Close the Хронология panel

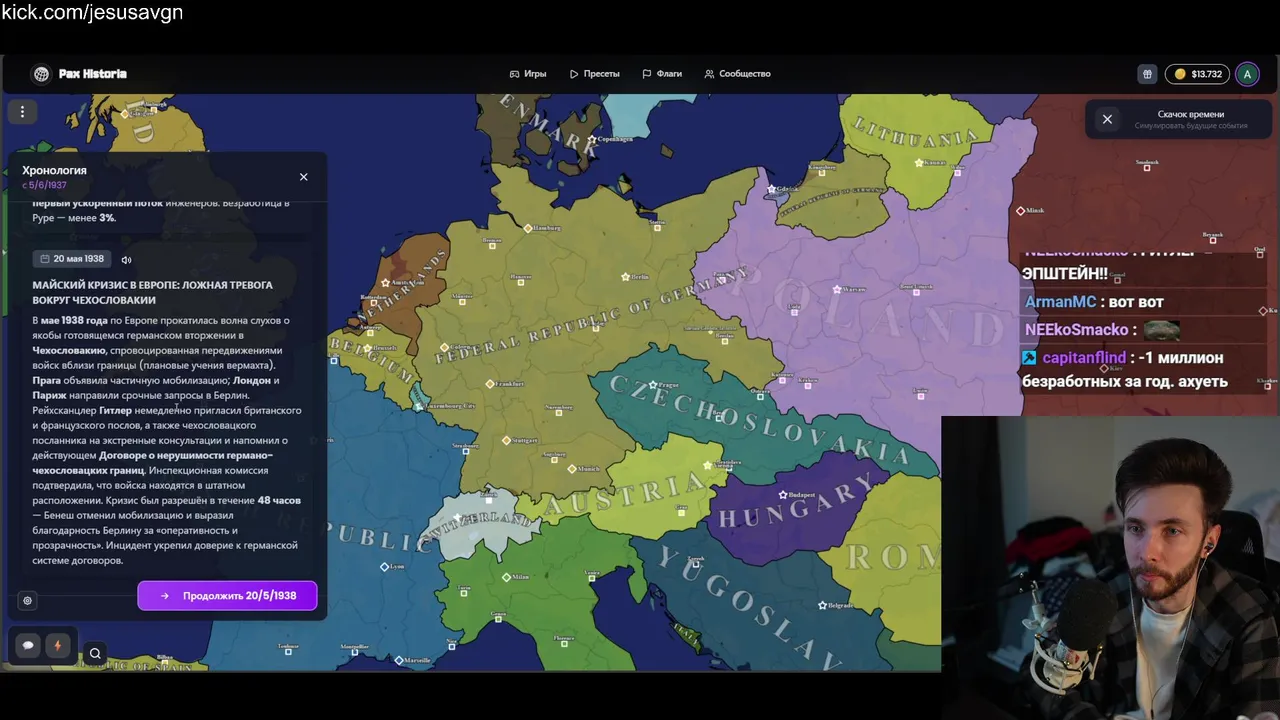tap(304, 177)
